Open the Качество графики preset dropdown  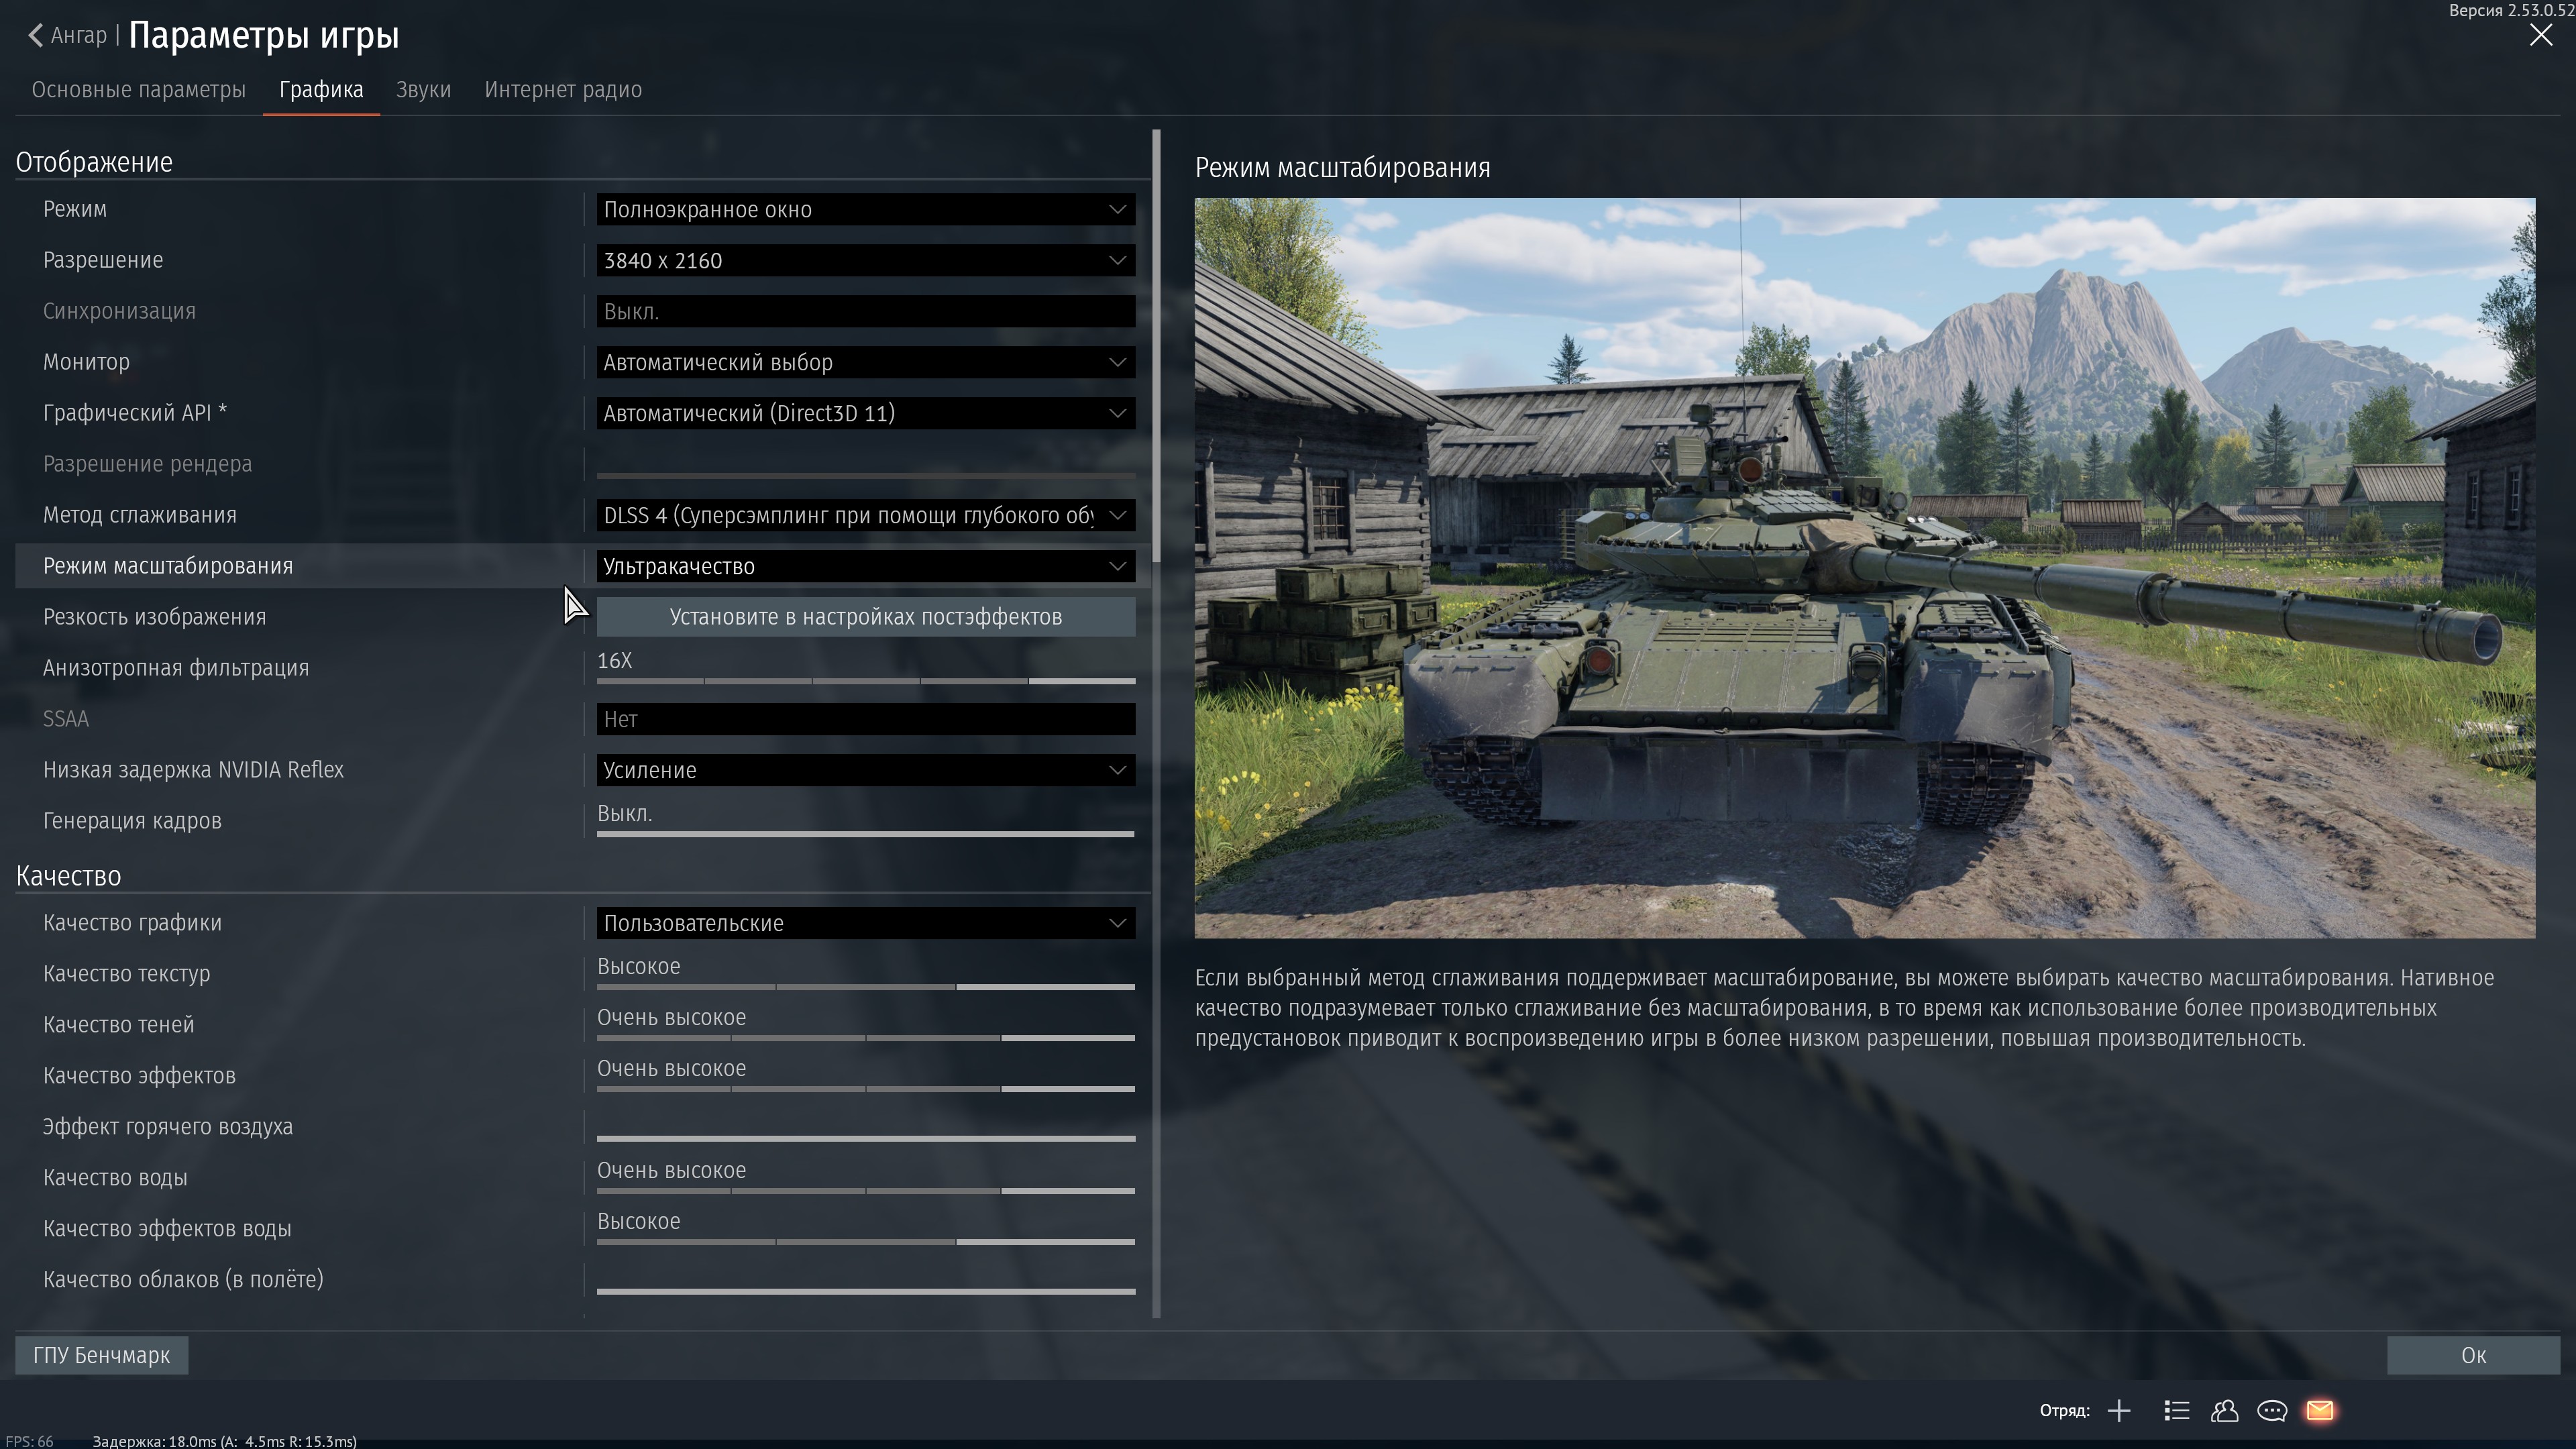coord(865,923)
